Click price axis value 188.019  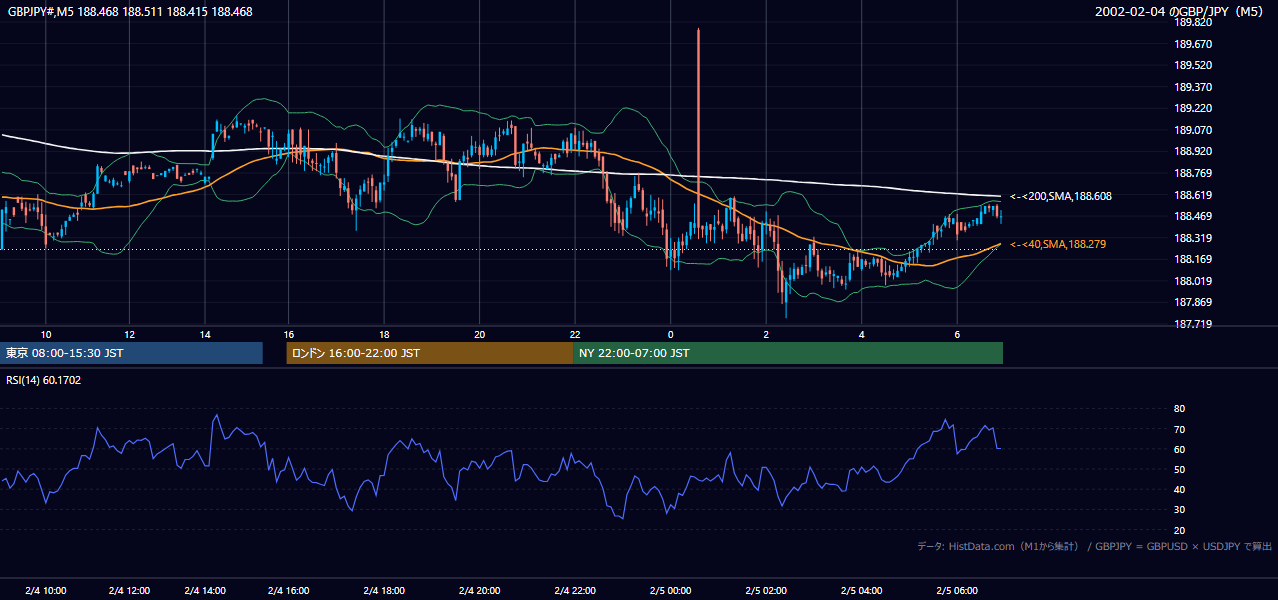coord(1192,282)
